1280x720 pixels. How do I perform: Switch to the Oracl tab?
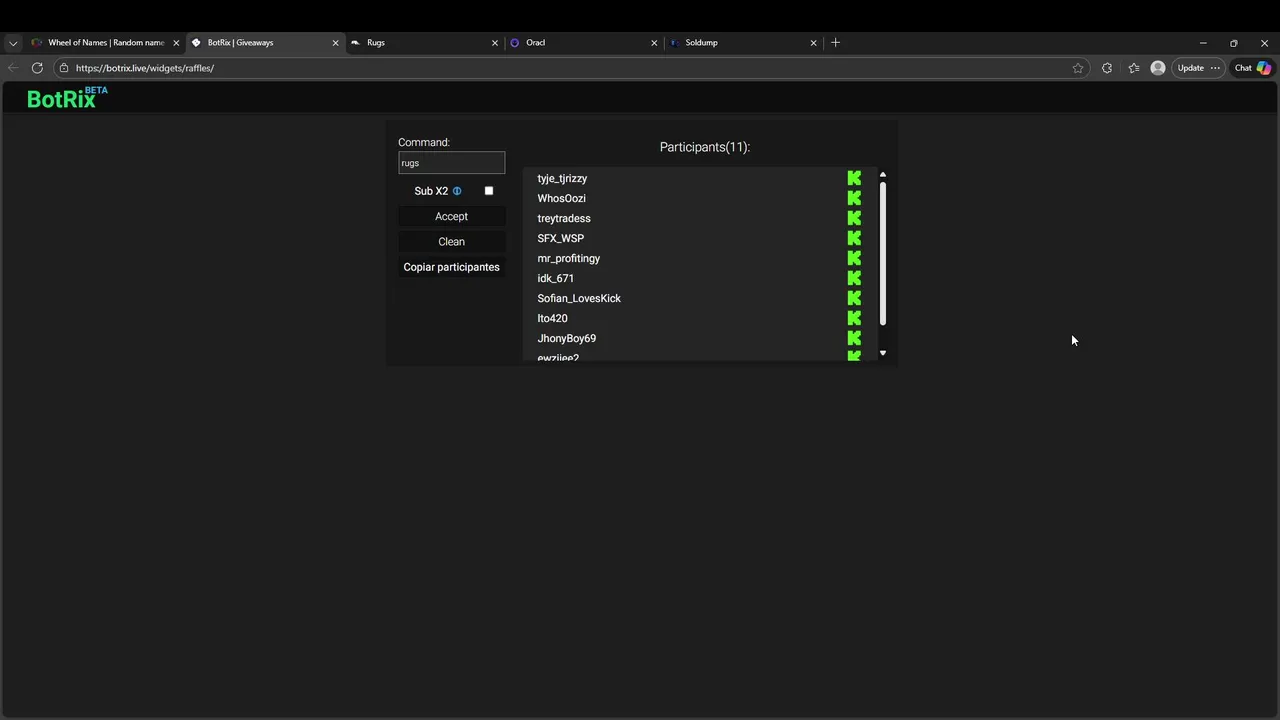pyautogui.click(x=584, y=43)
